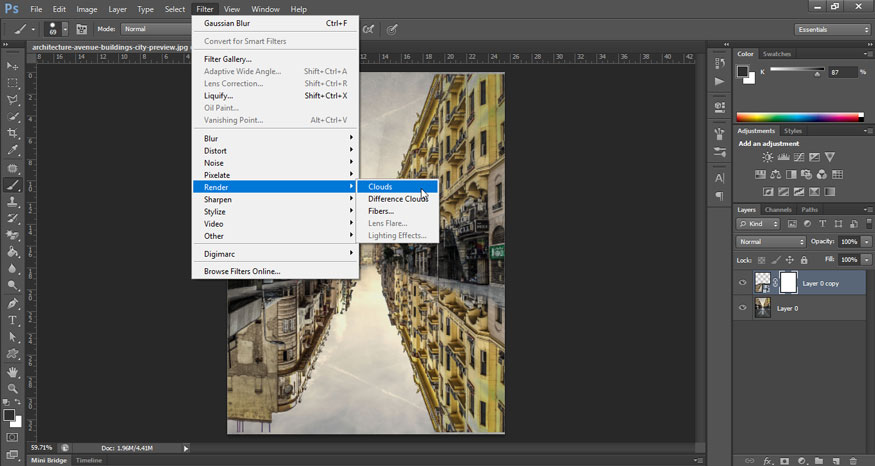The width and height of the screenshot is (875, 466).
Task: Select the Move tool
Action: pyautogui.click(x=12, y=66)
